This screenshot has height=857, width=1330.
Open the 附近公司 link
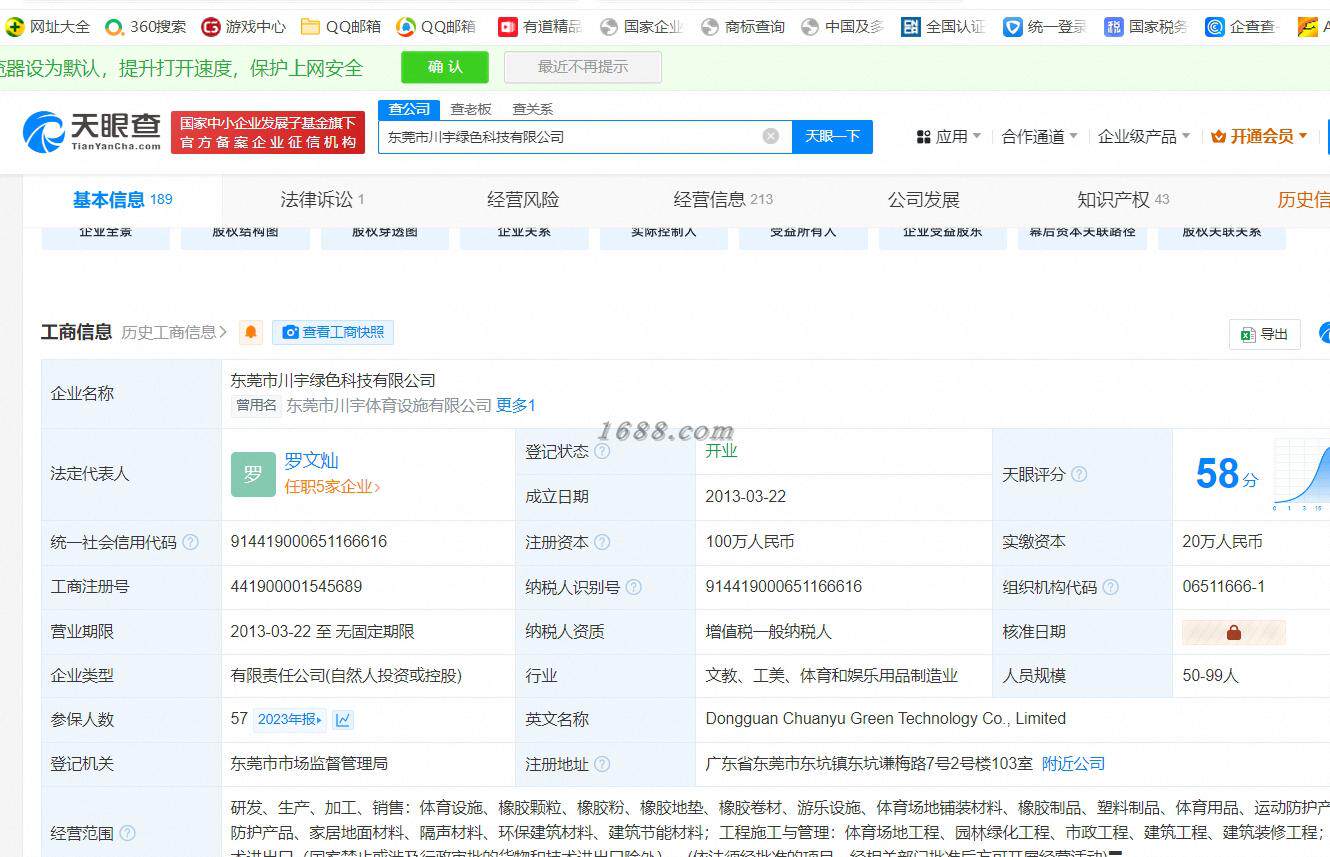point(1073,764)
